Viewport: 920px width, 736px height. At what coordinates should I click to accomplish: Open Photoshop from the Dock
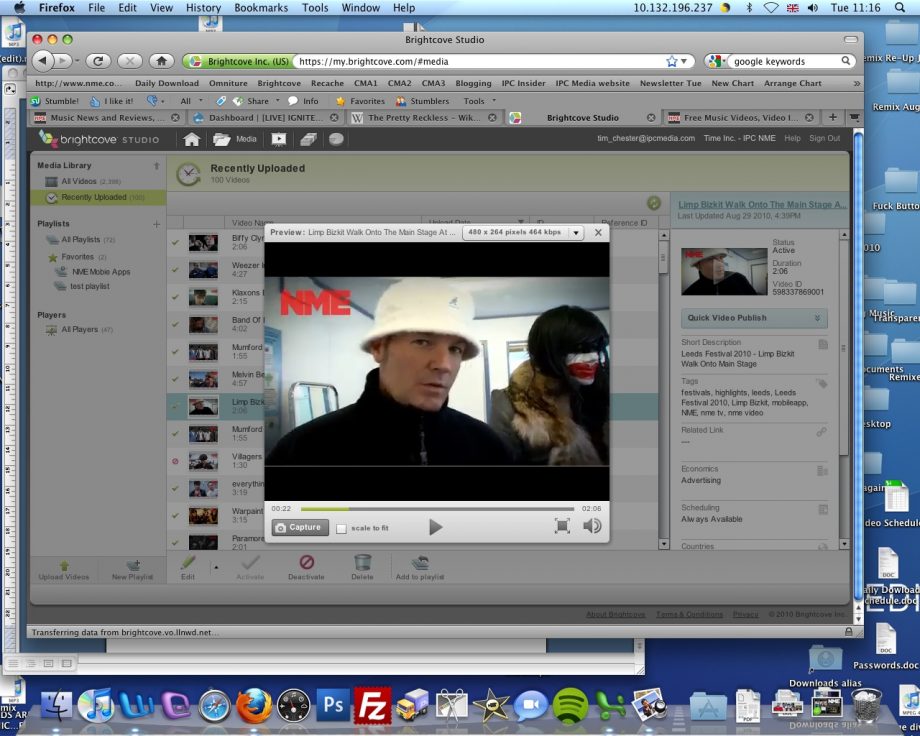point(333,705)
